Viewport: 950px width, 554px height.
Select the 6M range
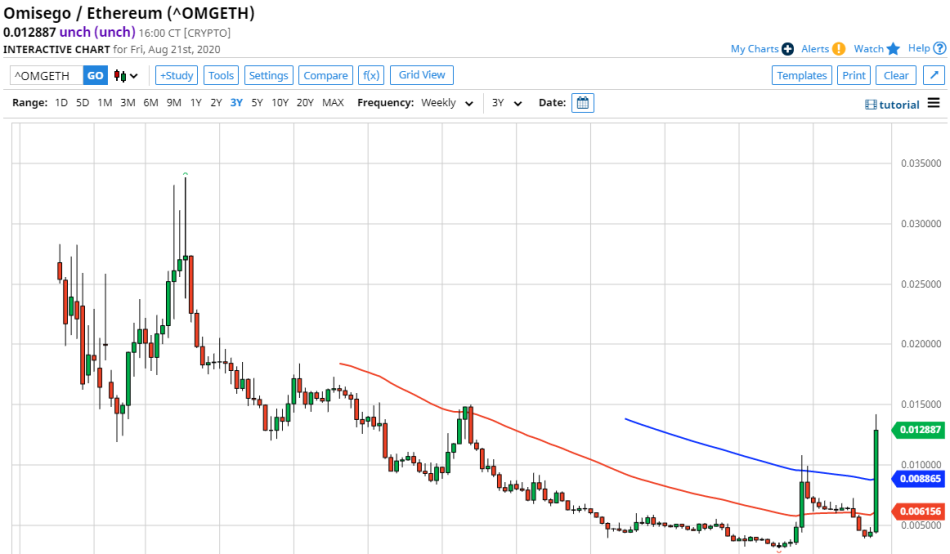click(151, 103)
